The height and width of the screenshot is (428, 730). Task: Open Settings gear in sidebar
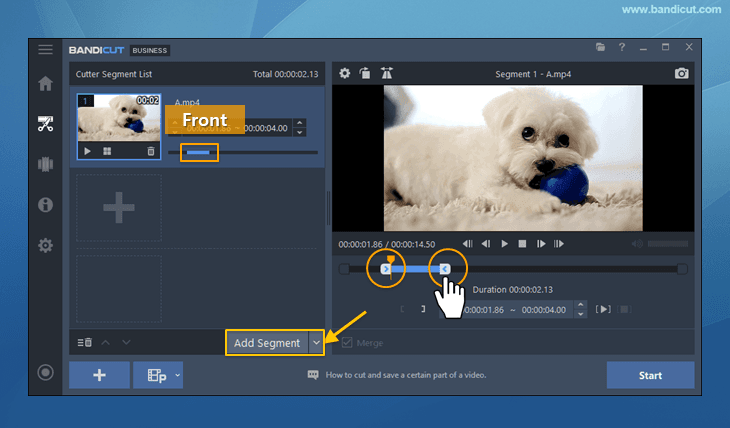pyautogui.click(x=45, y=245)
